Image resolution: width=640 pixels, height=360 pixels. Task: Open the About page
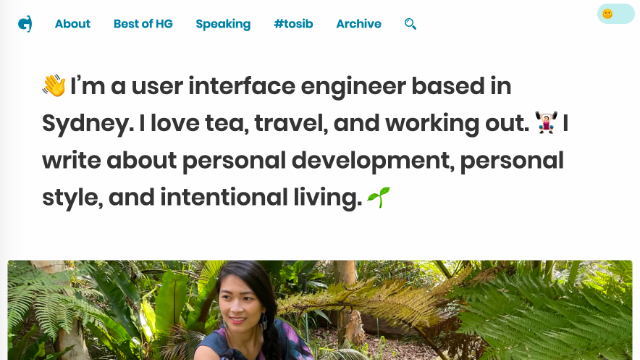point(73,24)
